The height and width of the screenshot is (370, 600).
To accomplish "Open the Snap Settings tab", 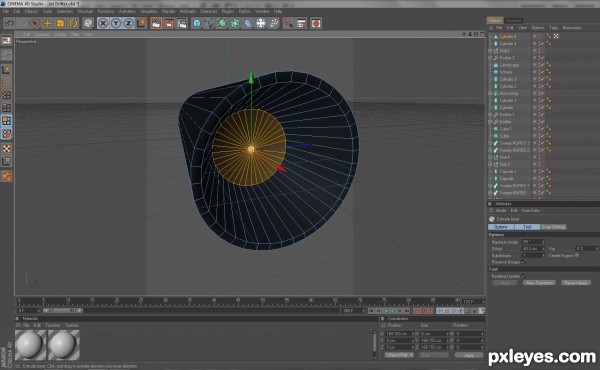I will click(553, 227).
